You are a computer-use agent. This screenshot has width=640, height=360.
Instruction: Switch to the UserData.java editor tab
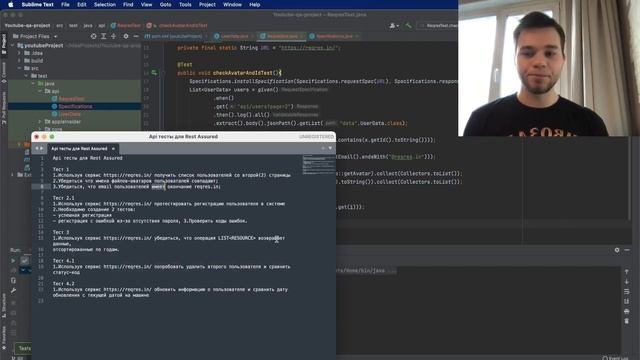(x=234, y=36)
